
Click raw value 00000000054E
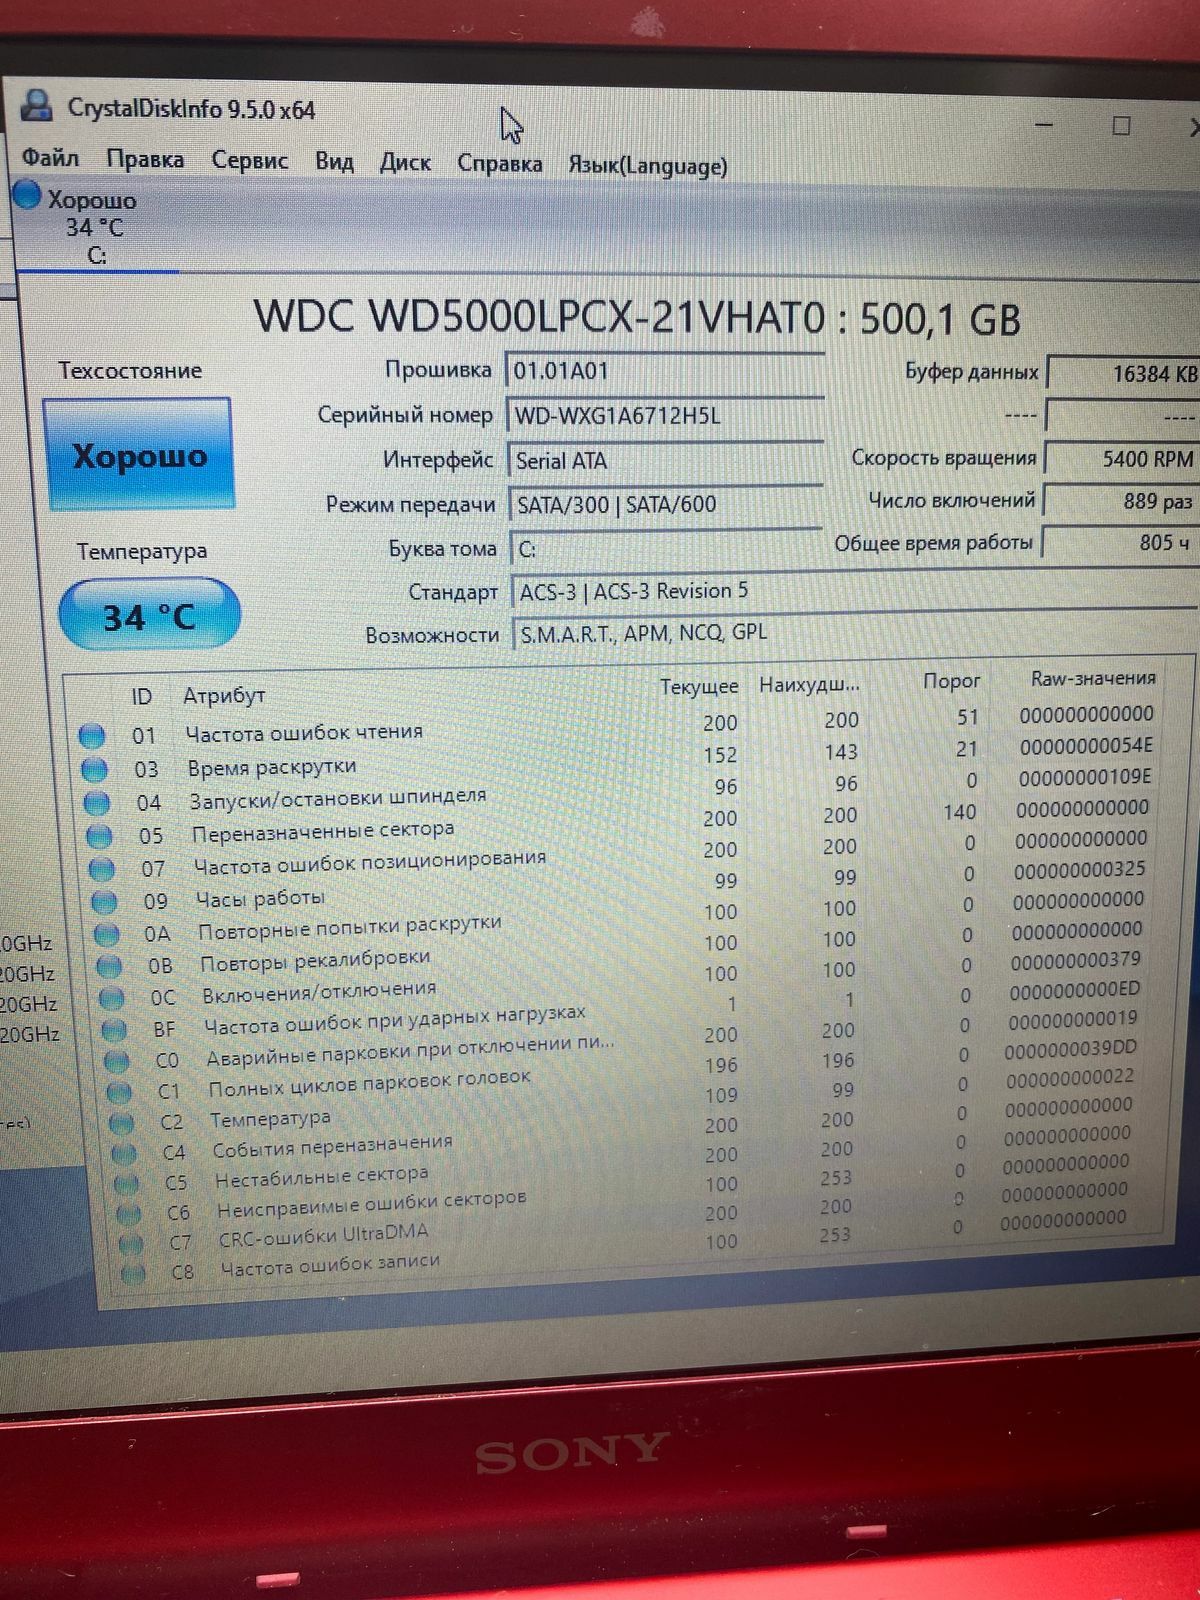coord(1086,746)
